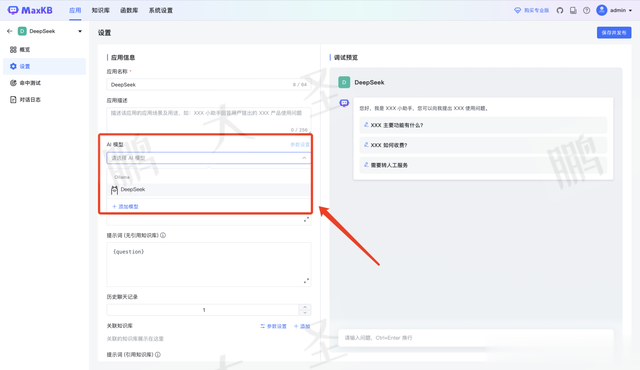Viewport: 640px width, 370px height.
Task: Open the admin user menu
Action: tap(614, 10)
